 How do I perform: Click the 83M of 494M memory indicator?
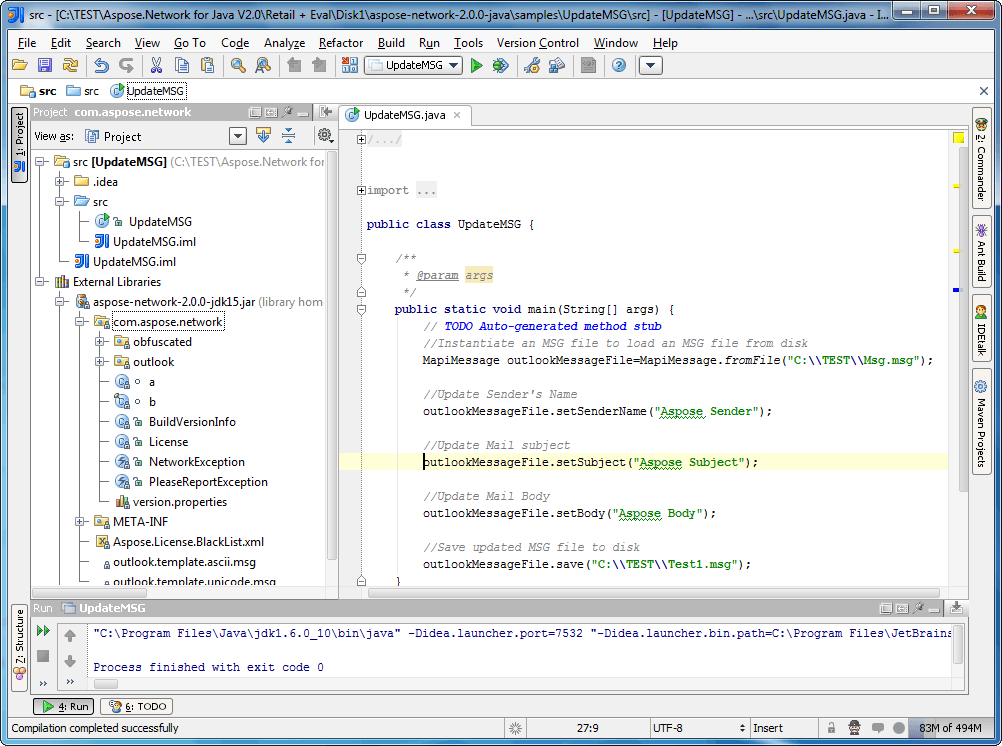tap(950, 728)
